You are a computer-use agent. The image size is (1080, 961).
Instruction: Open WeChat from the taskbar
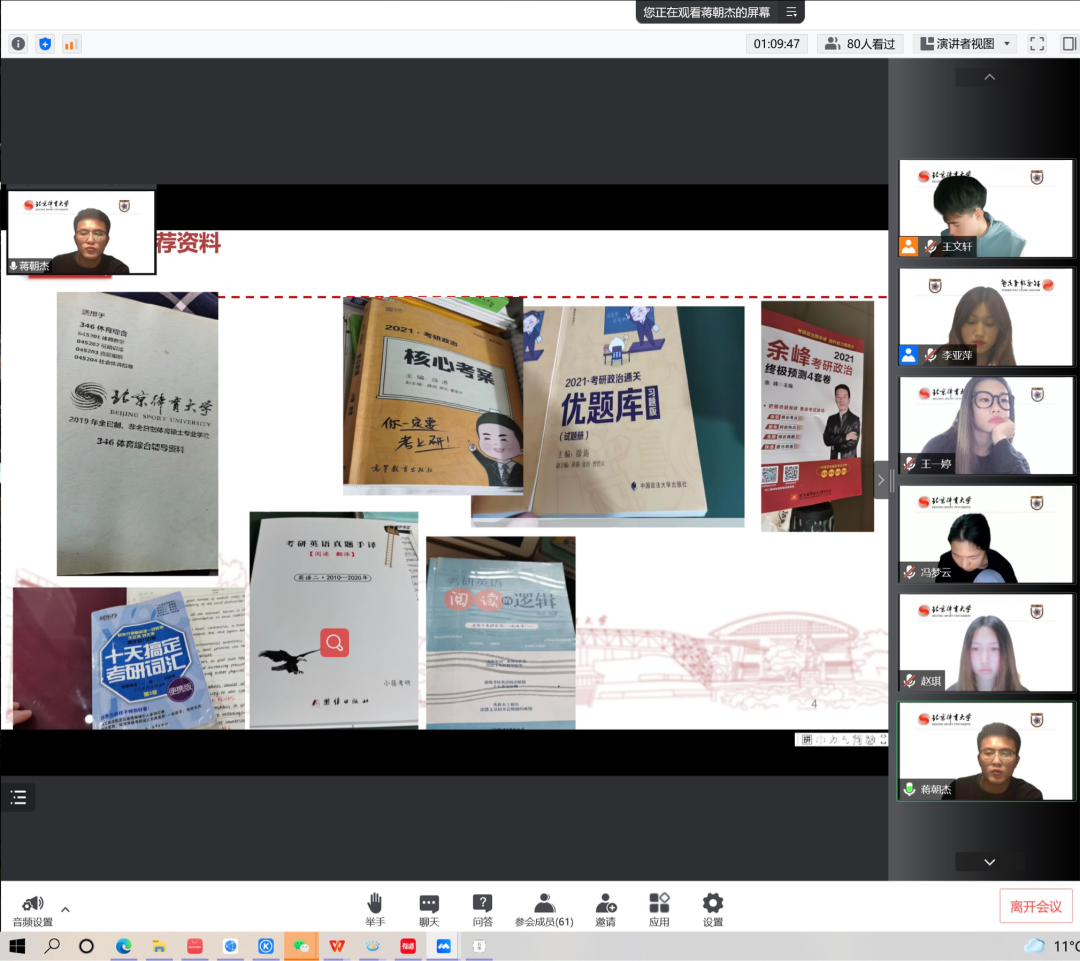coord(301,947)
